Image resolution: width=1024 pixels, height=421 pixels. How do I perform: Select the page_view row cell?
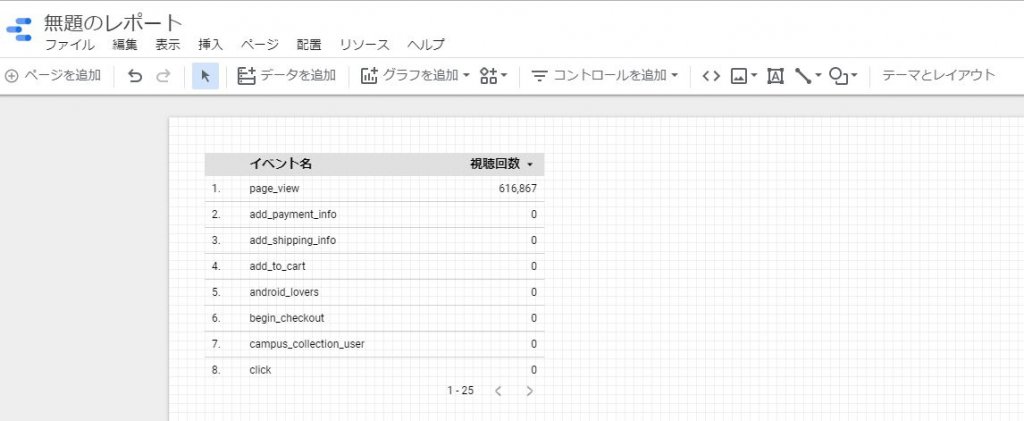(x=274, y=189)
